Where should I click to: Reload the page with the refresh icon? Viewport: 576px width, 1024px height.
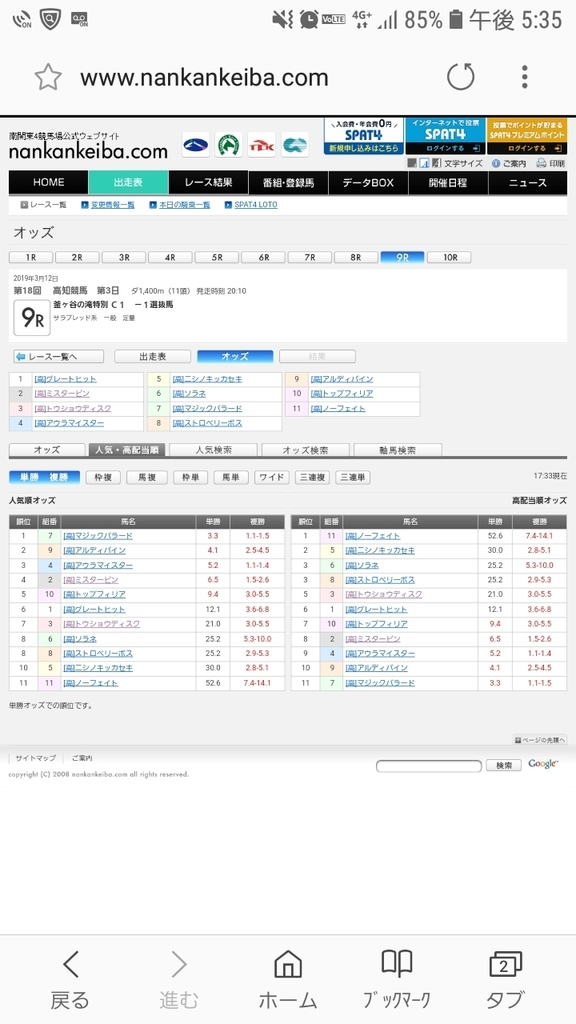460,78
